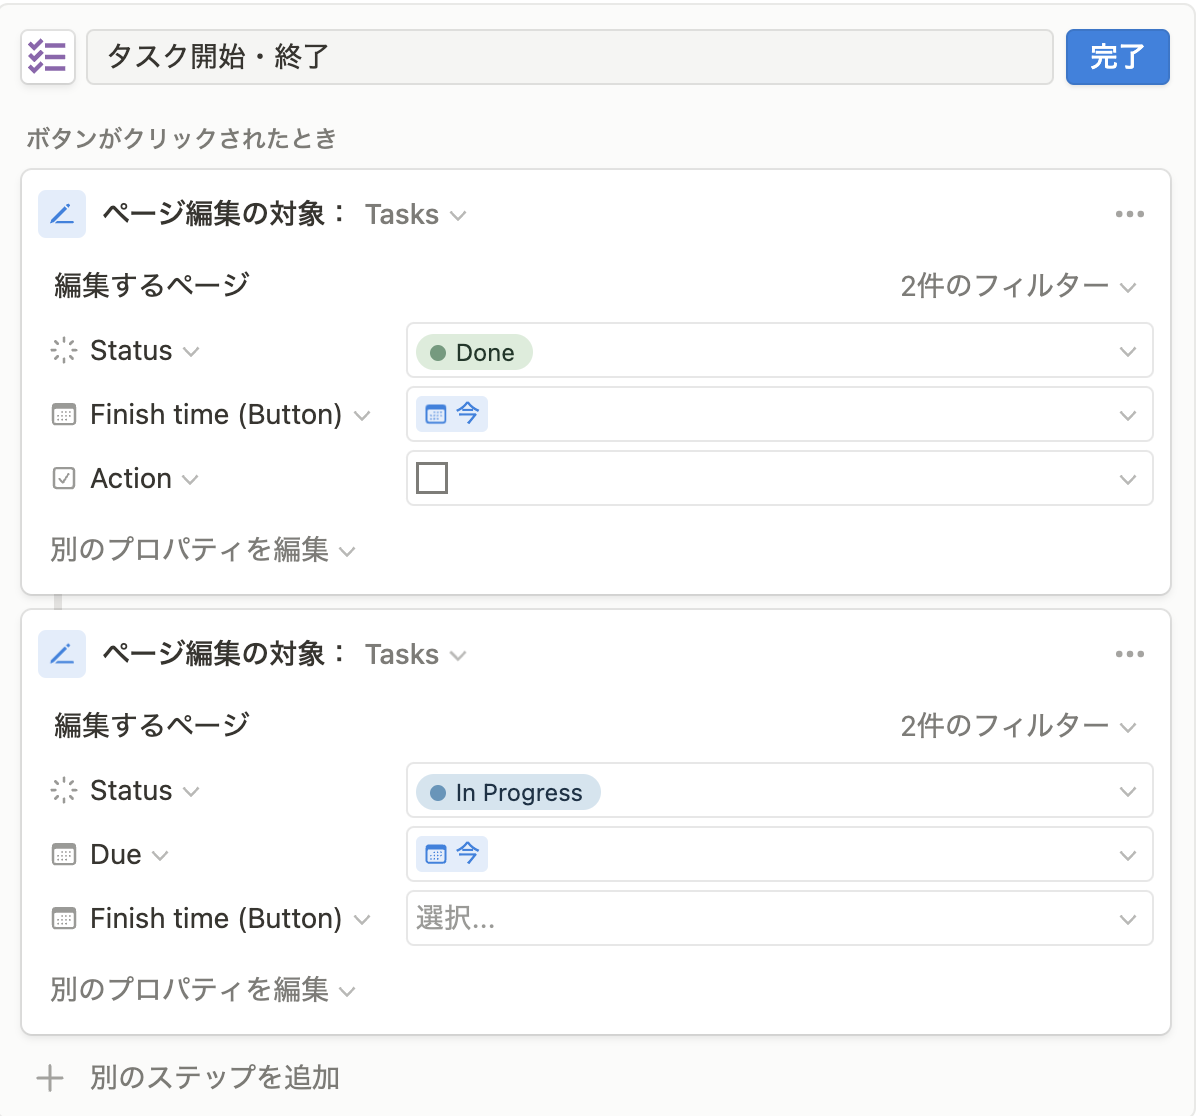Viewport: 1200px width, 1116px height.
Task: Open the In Progress status dropdown
Action: (1127, 791)
